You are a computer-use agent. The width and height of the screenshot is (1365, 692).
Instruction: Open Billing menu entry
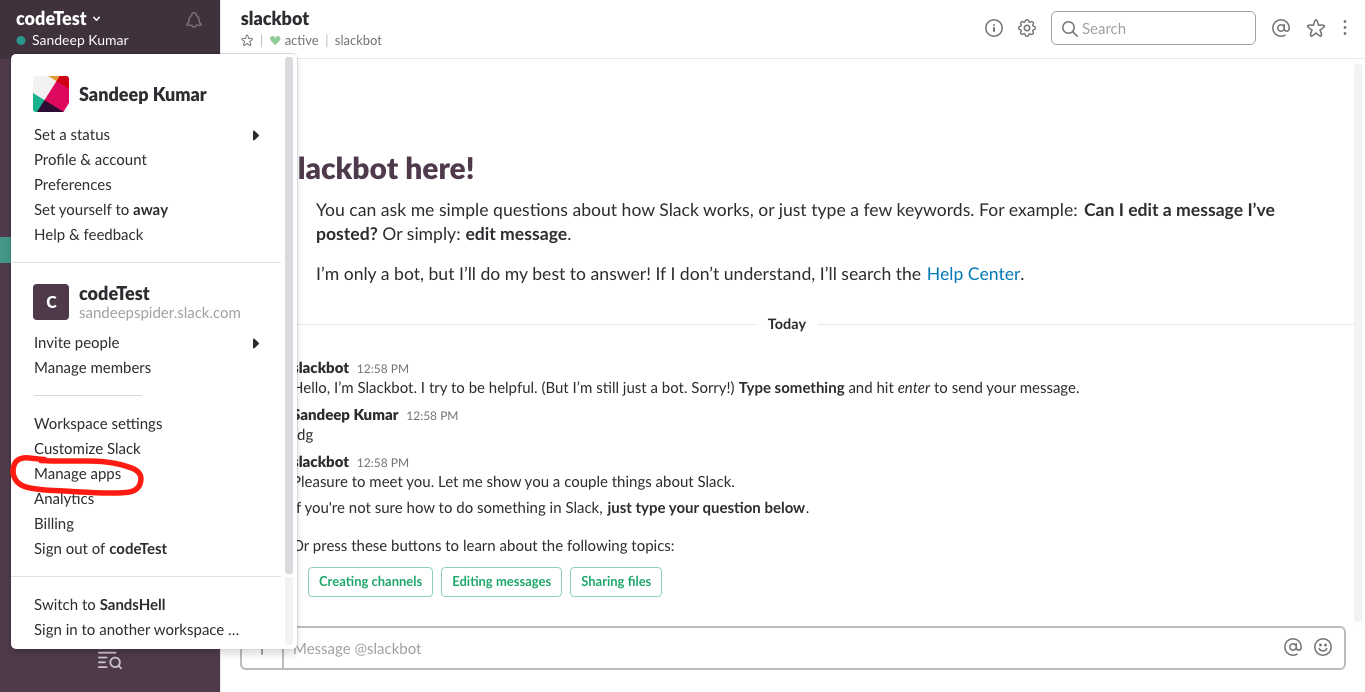coord(54,524)
